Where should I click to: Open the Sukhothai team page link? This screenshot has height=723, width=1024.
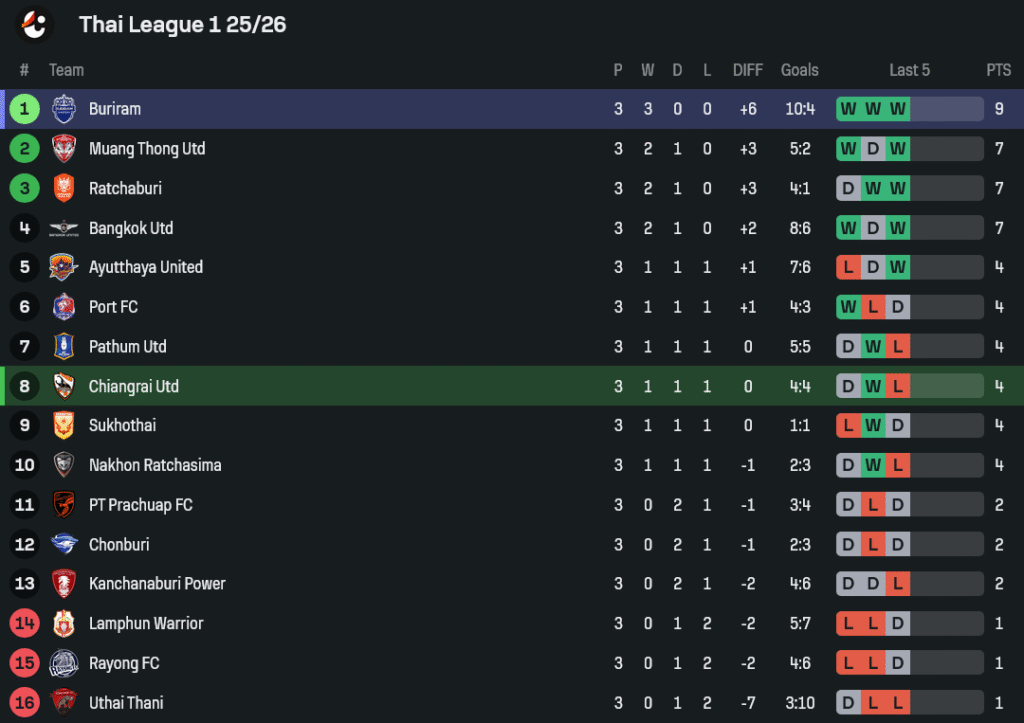pos(122,426)
